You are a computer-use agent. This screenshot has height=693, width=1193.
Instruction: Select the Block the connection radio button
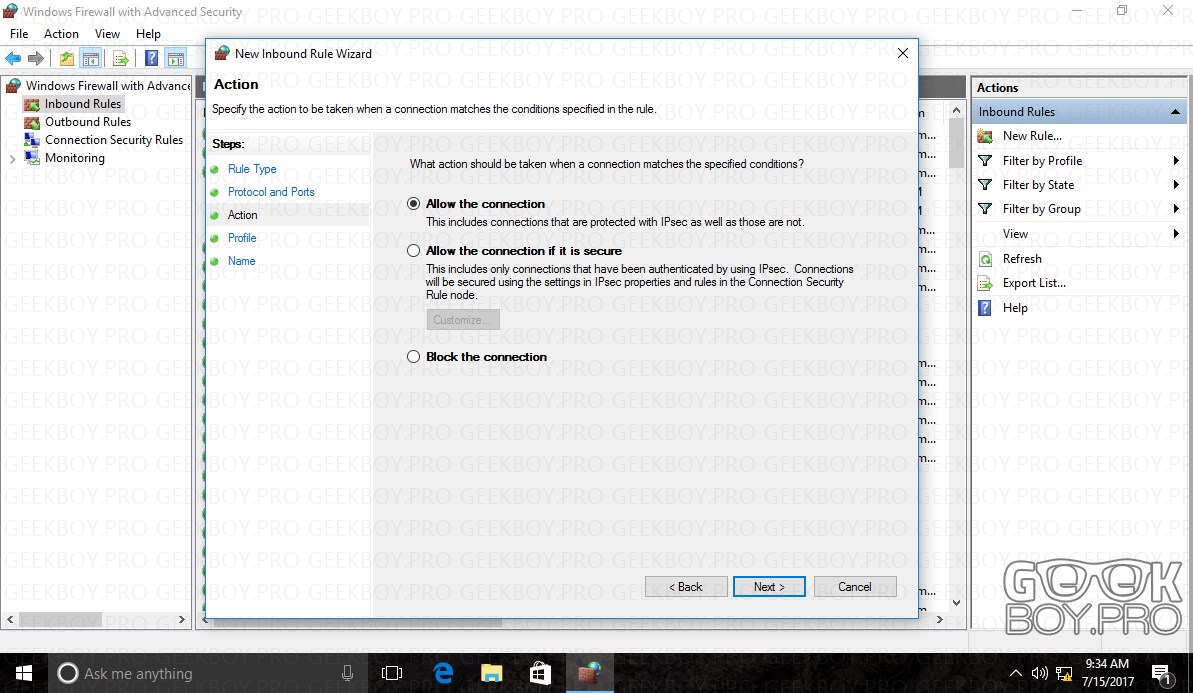point(413,357)
